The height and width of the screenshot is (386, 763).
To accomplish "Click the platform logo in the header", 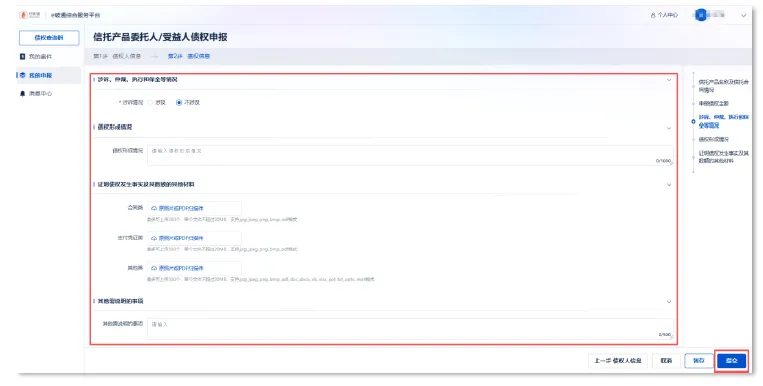I will (x=30, y=15).
